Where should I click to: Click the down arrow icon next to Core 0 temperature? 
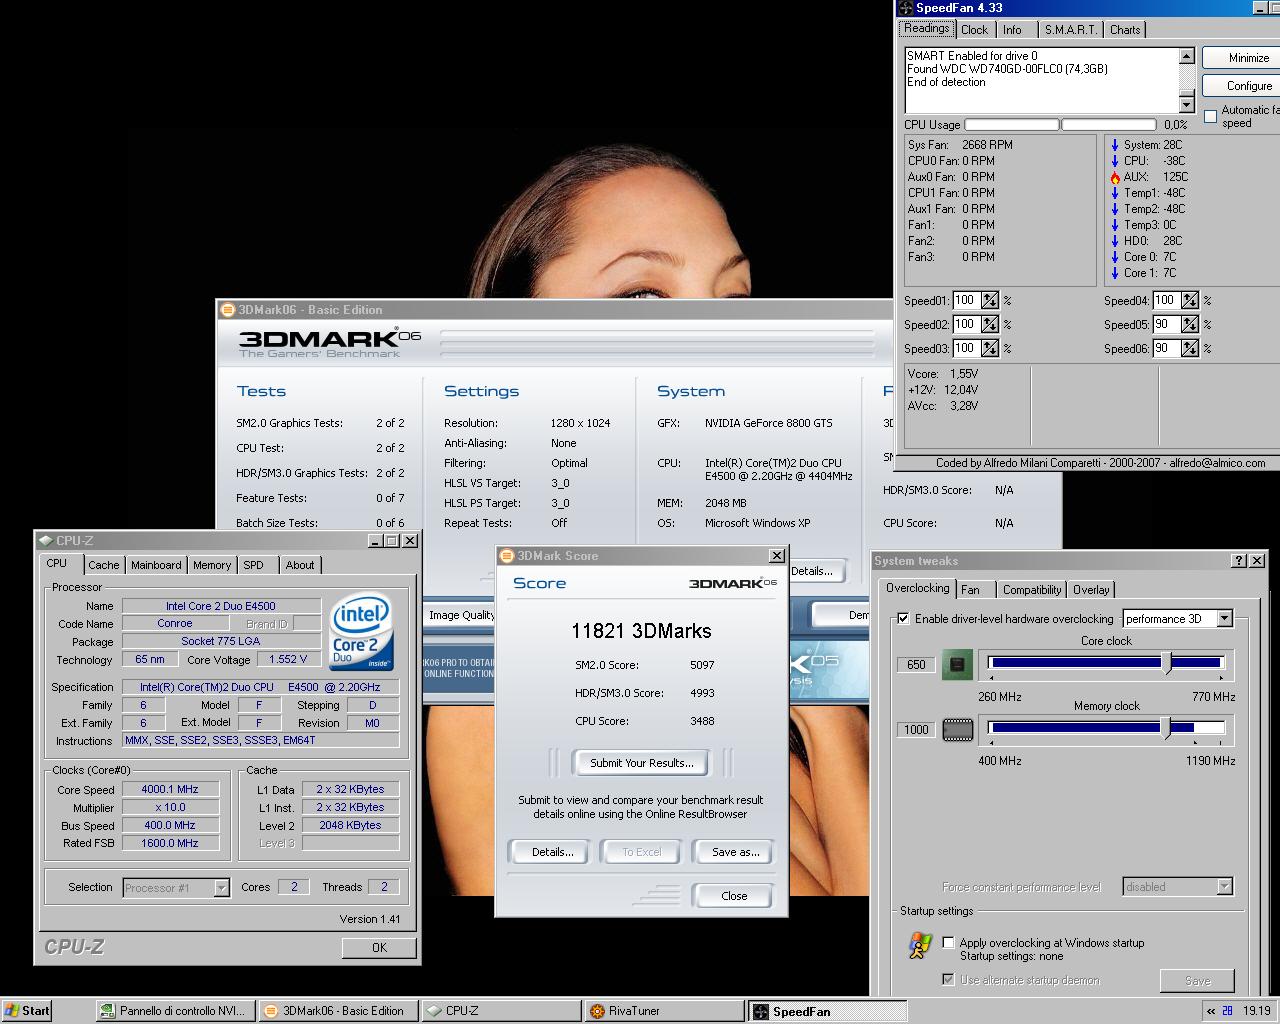click(x=1115, y=257)
